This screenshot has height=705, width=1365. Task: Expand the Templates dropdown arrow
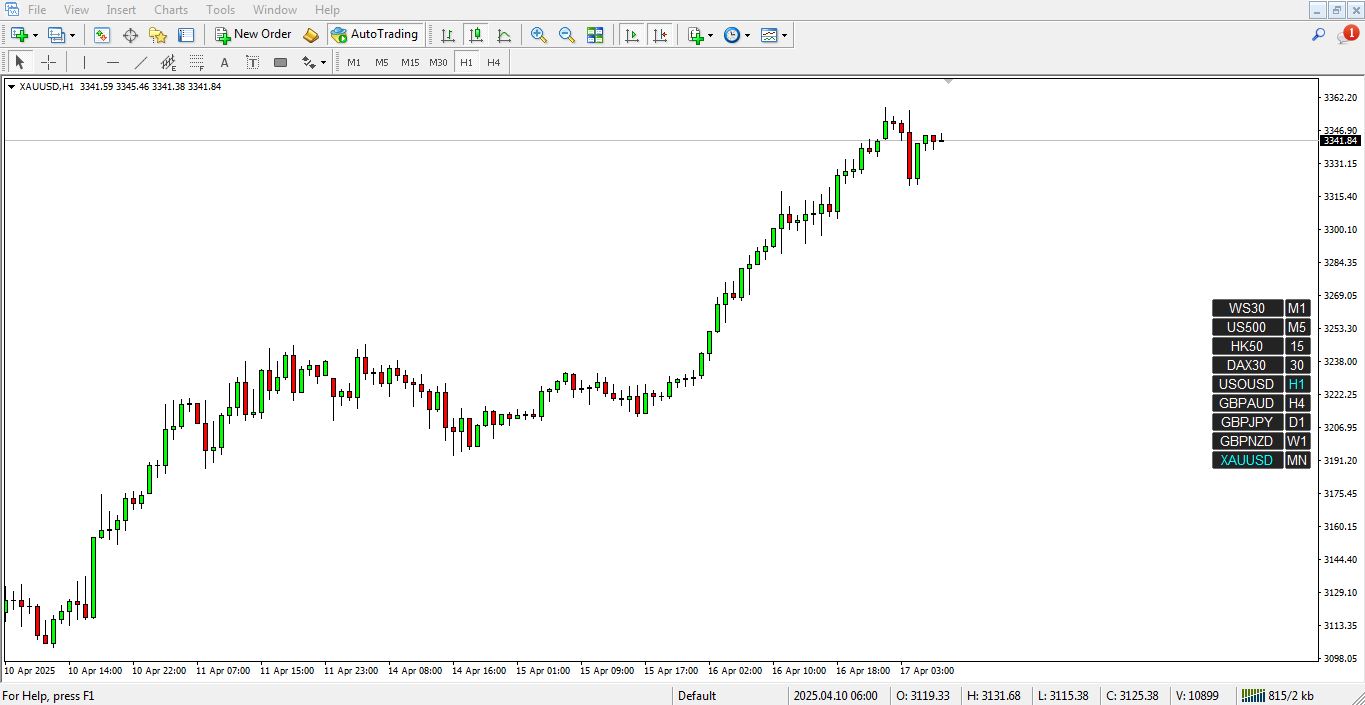click(785, 35)
